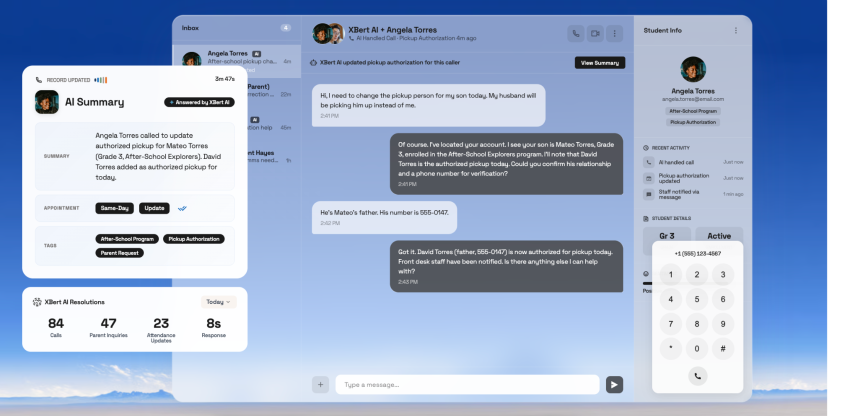Click the 8s Response statistic

pyautogui.click(x=214, y=328)
